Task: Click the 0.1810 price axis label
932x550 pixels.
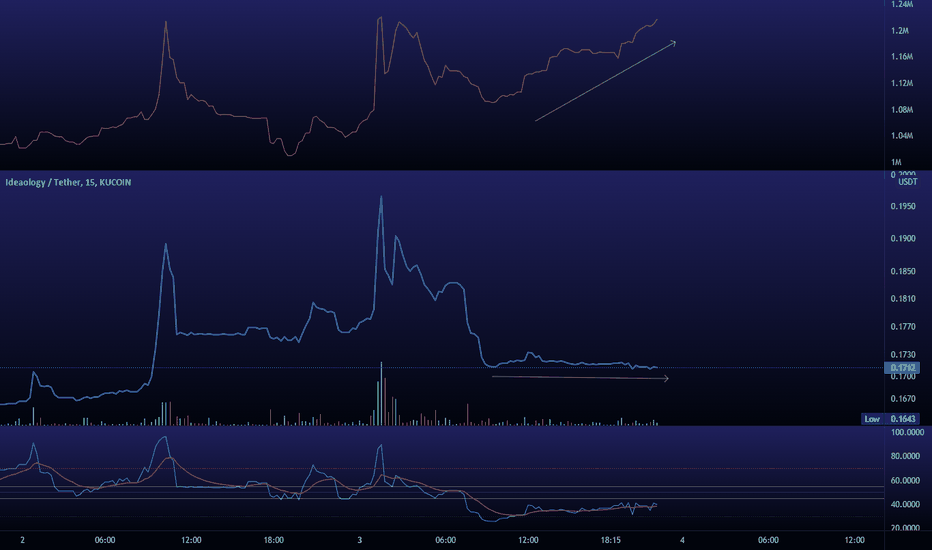Action: (x=903, y=298)
